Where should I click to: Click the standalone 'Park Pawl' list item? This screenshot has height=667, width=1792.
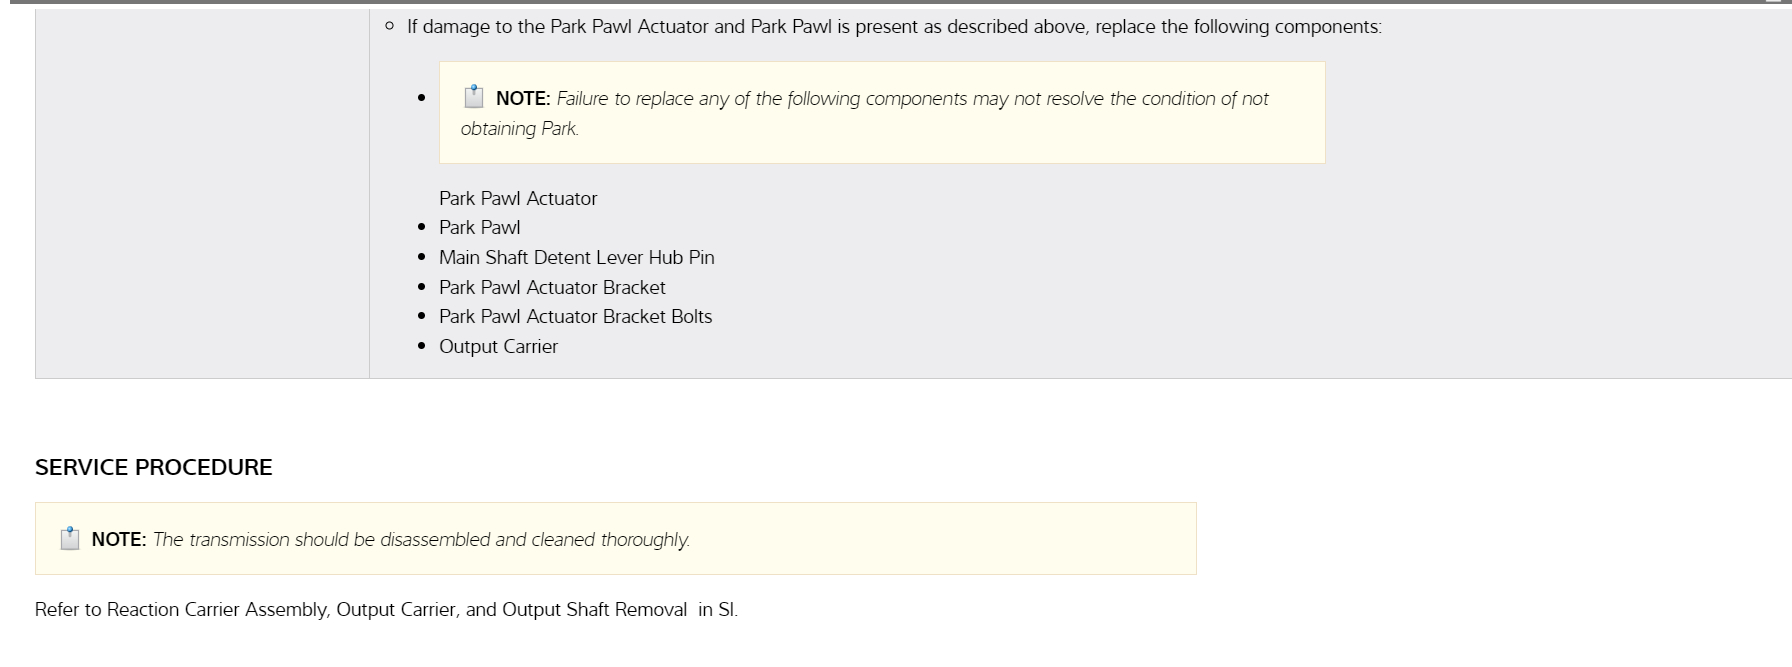(x=480, y=227)
